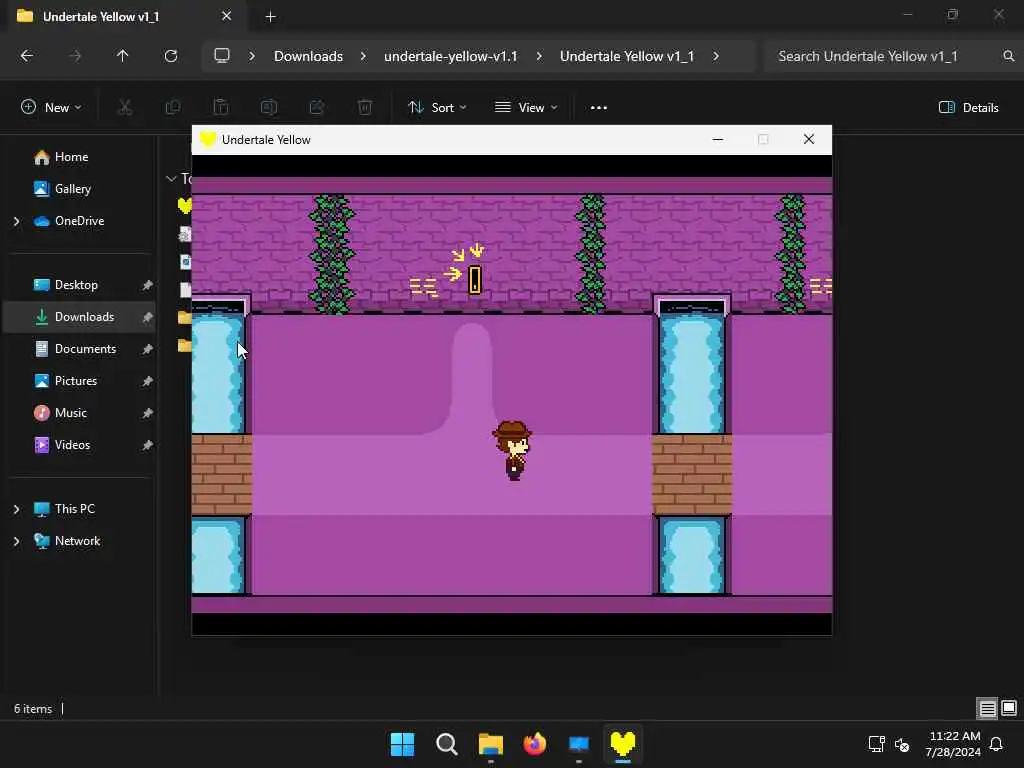Open Desktop in the sidebar
1024x768 pixels.
pos(76,285)
